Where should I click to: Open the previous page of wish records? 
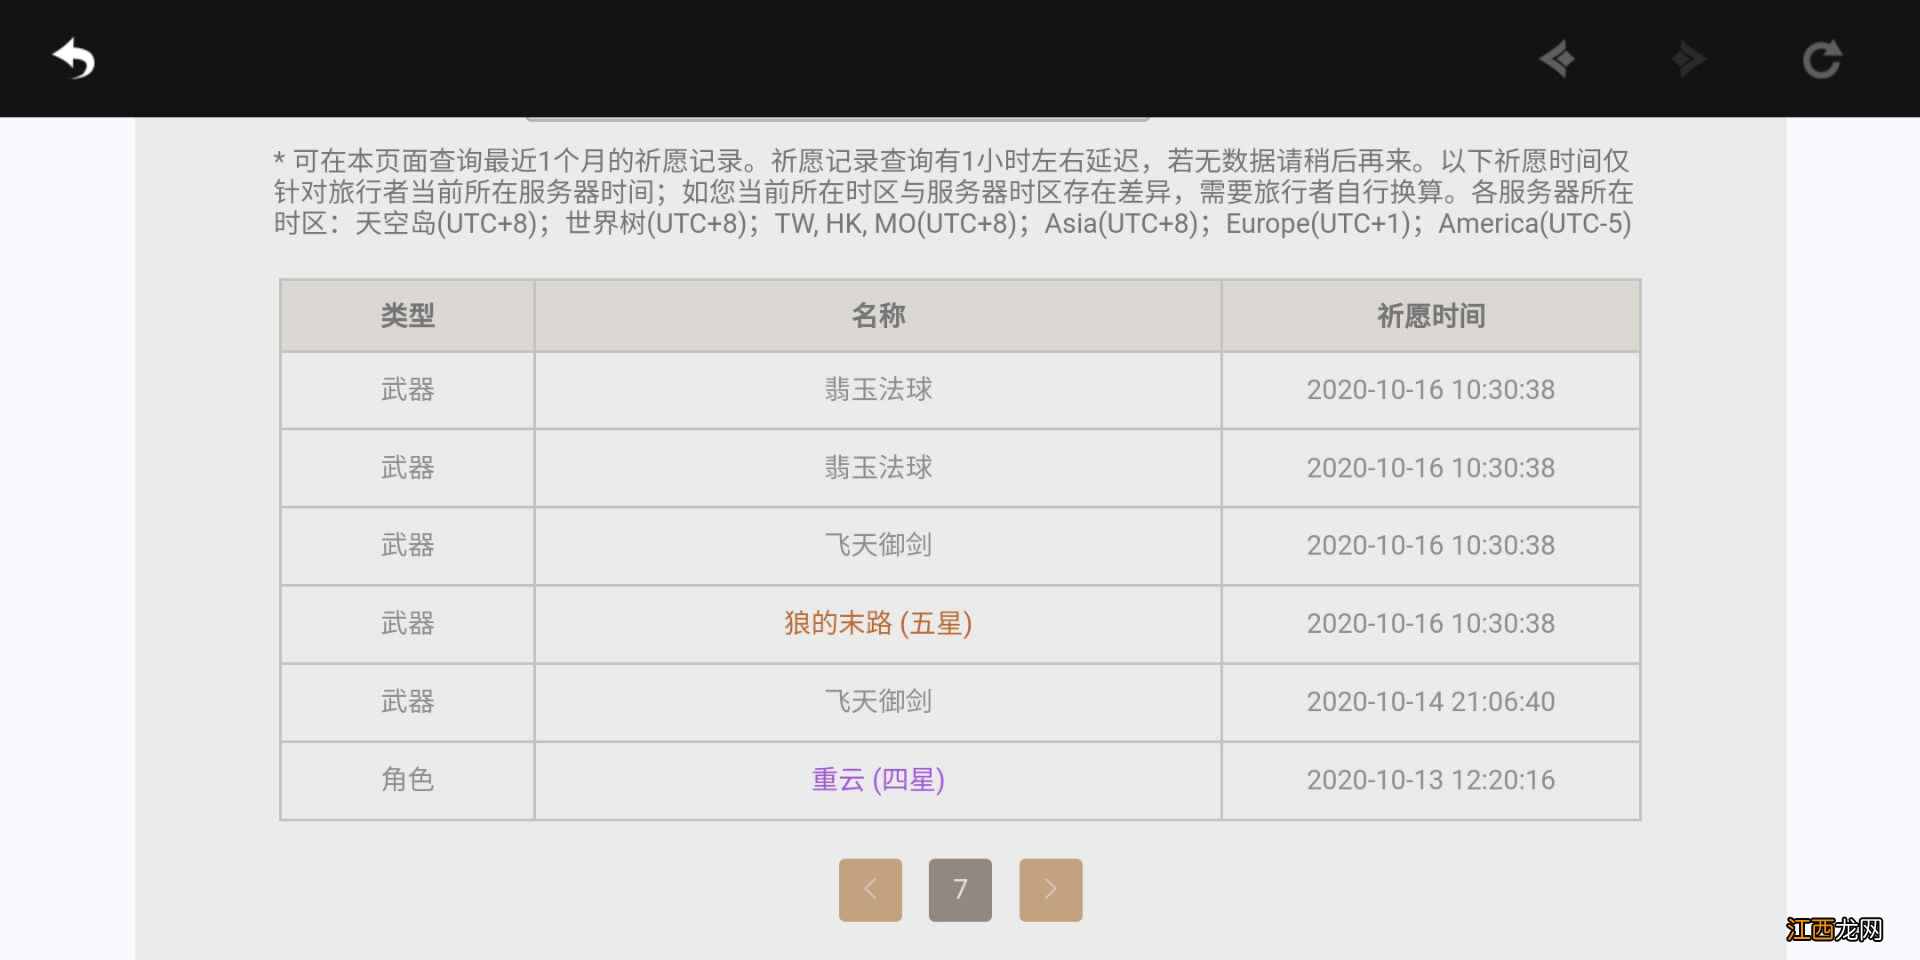(870, 889)
